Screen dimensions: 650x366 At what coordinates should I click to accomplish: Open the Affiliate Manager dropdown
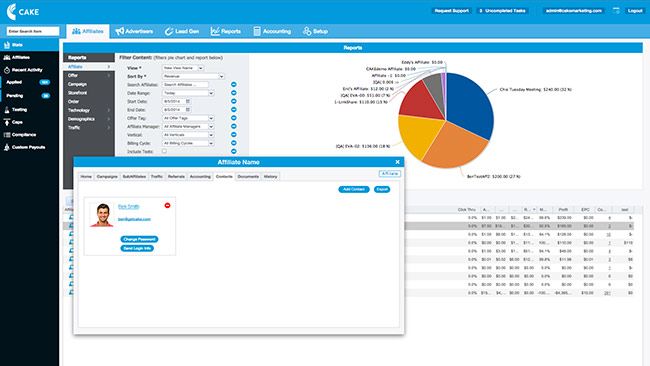188,126
